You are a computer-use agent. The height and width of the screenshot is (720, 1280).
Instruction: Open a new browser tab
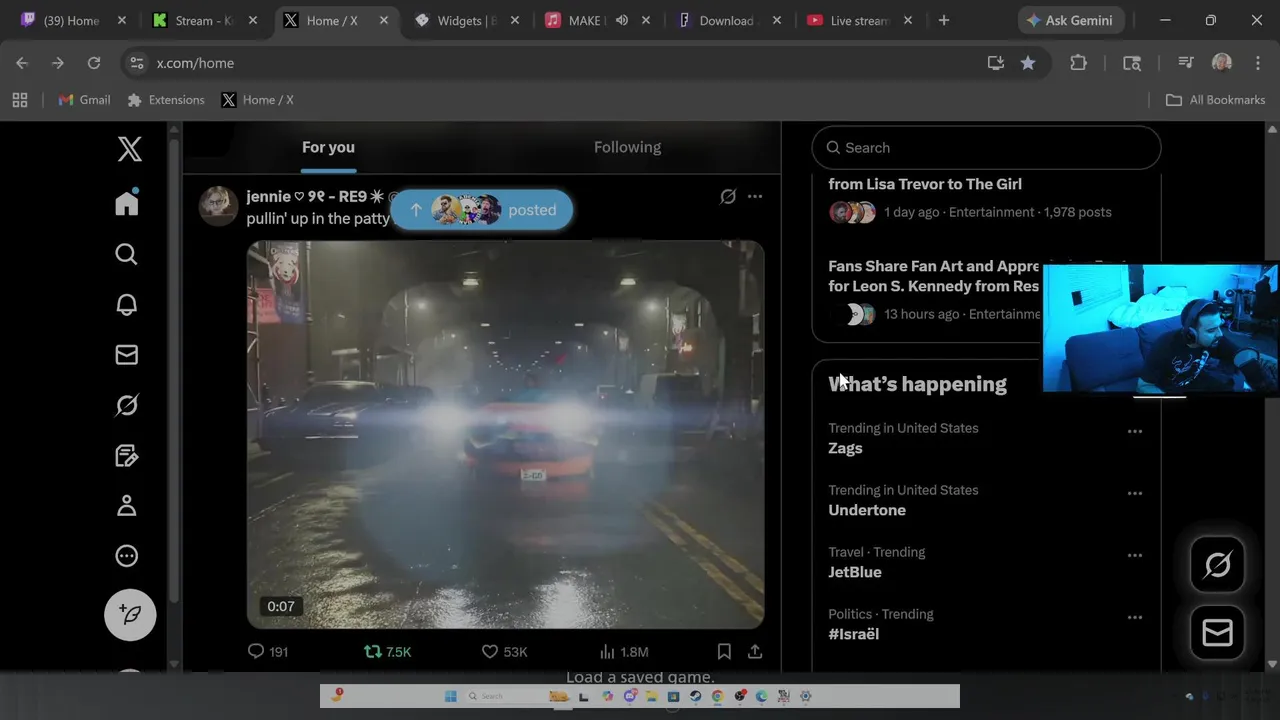pos(943,20)
